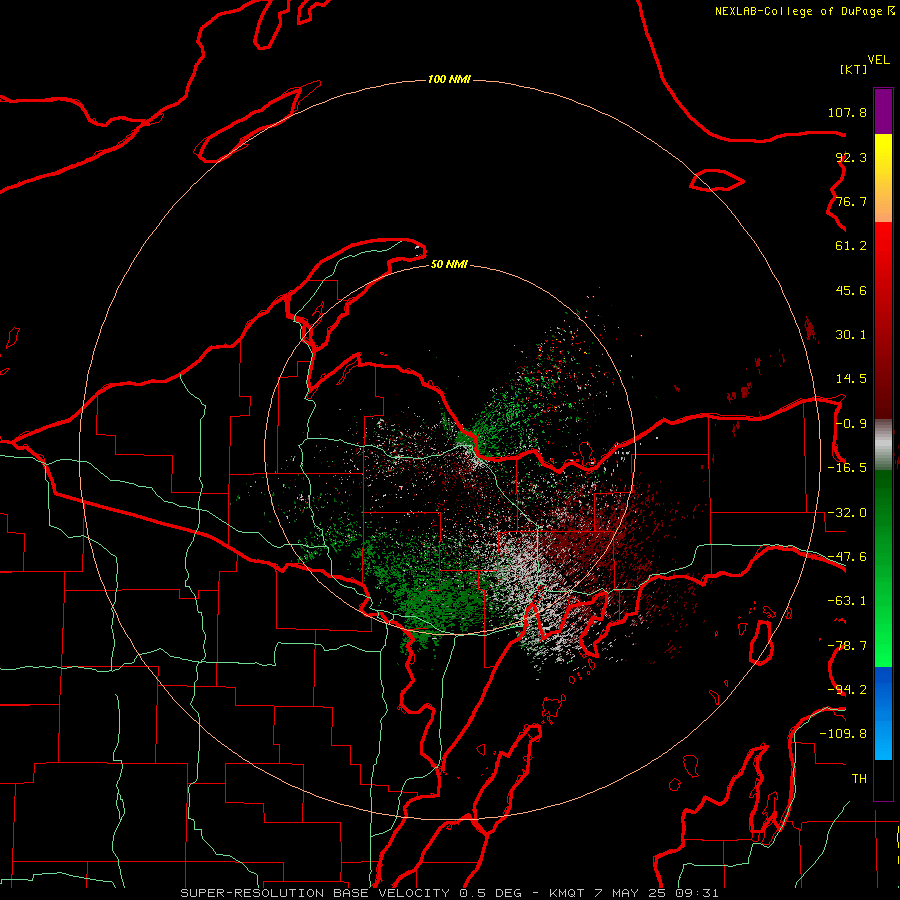900x900 pixels.
Task: Select the 45.6 velocity scale value
Action: pos(851,290)
